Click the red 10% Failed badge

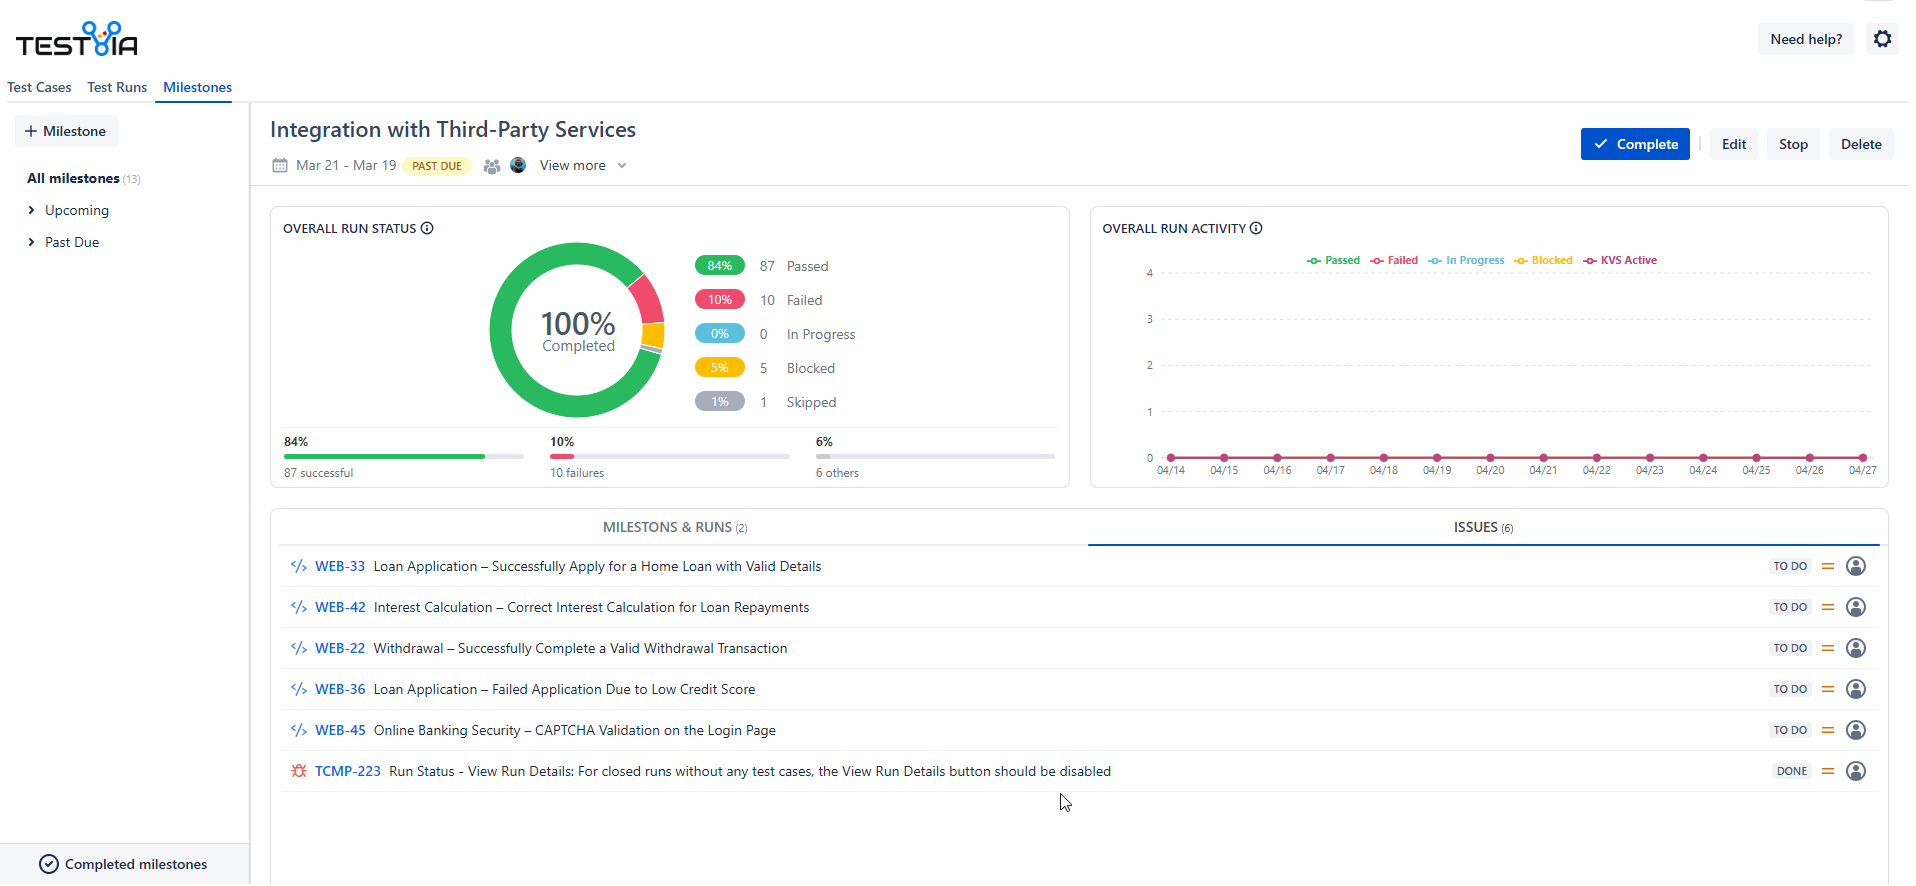click(719, 300)
